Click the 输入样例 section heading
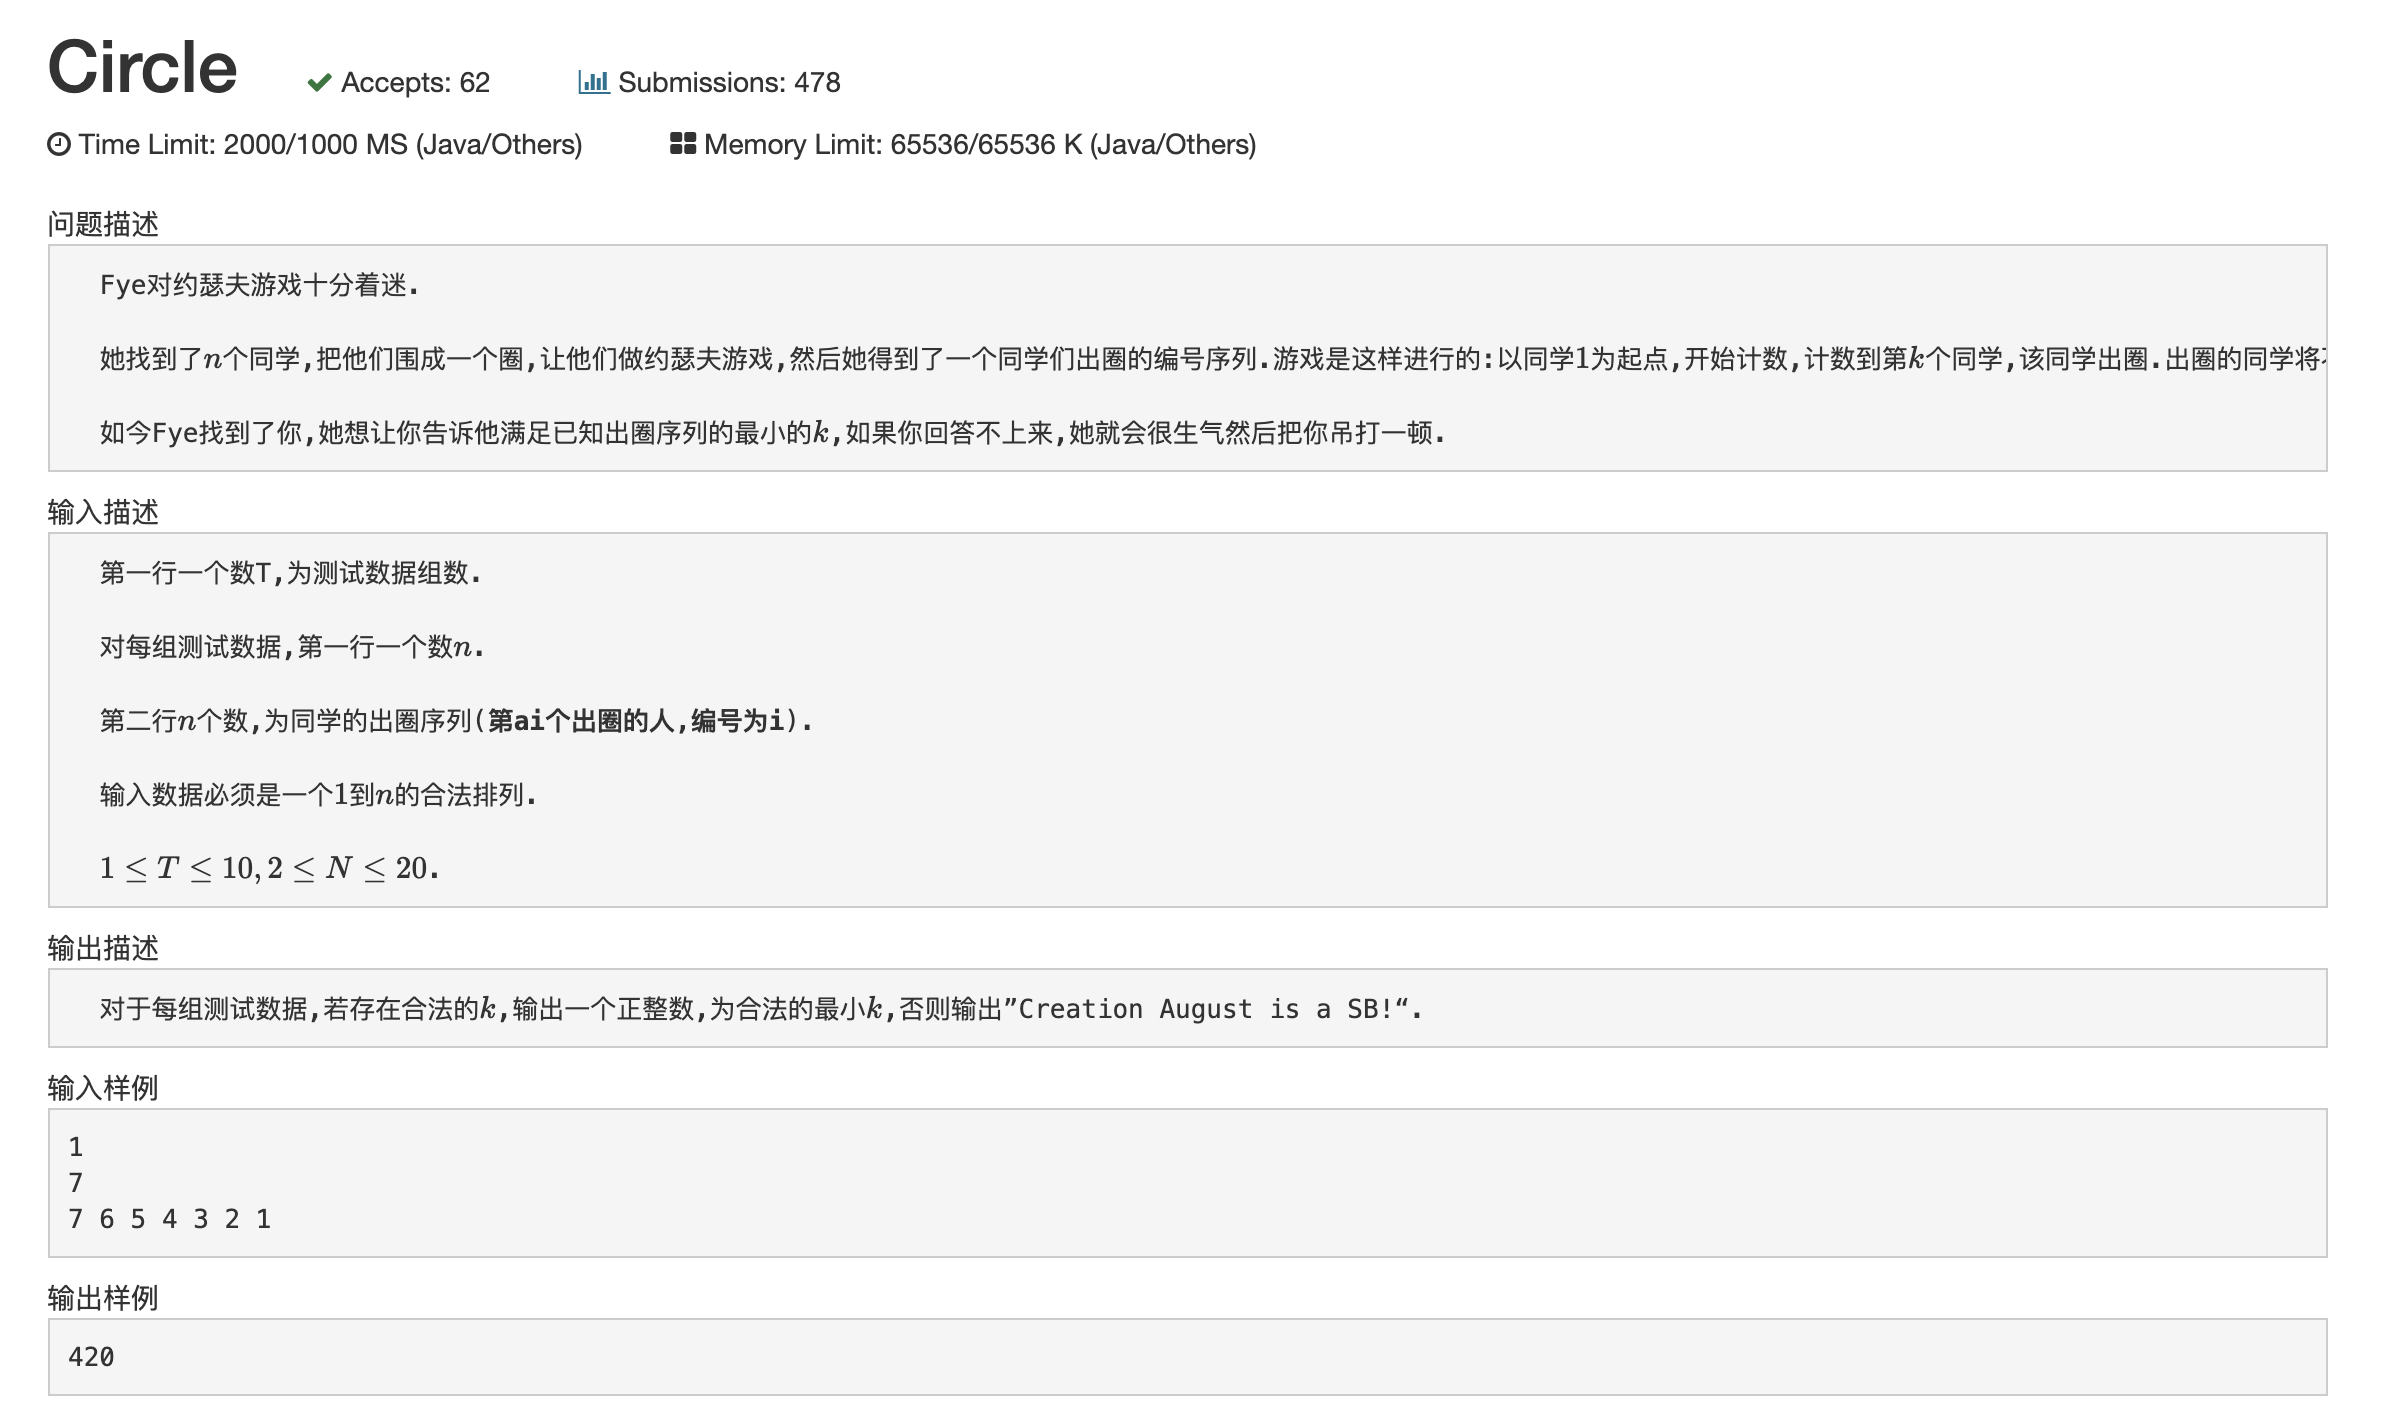The height and width of the screenshot is (1418, 2386). coord(103,1088)
